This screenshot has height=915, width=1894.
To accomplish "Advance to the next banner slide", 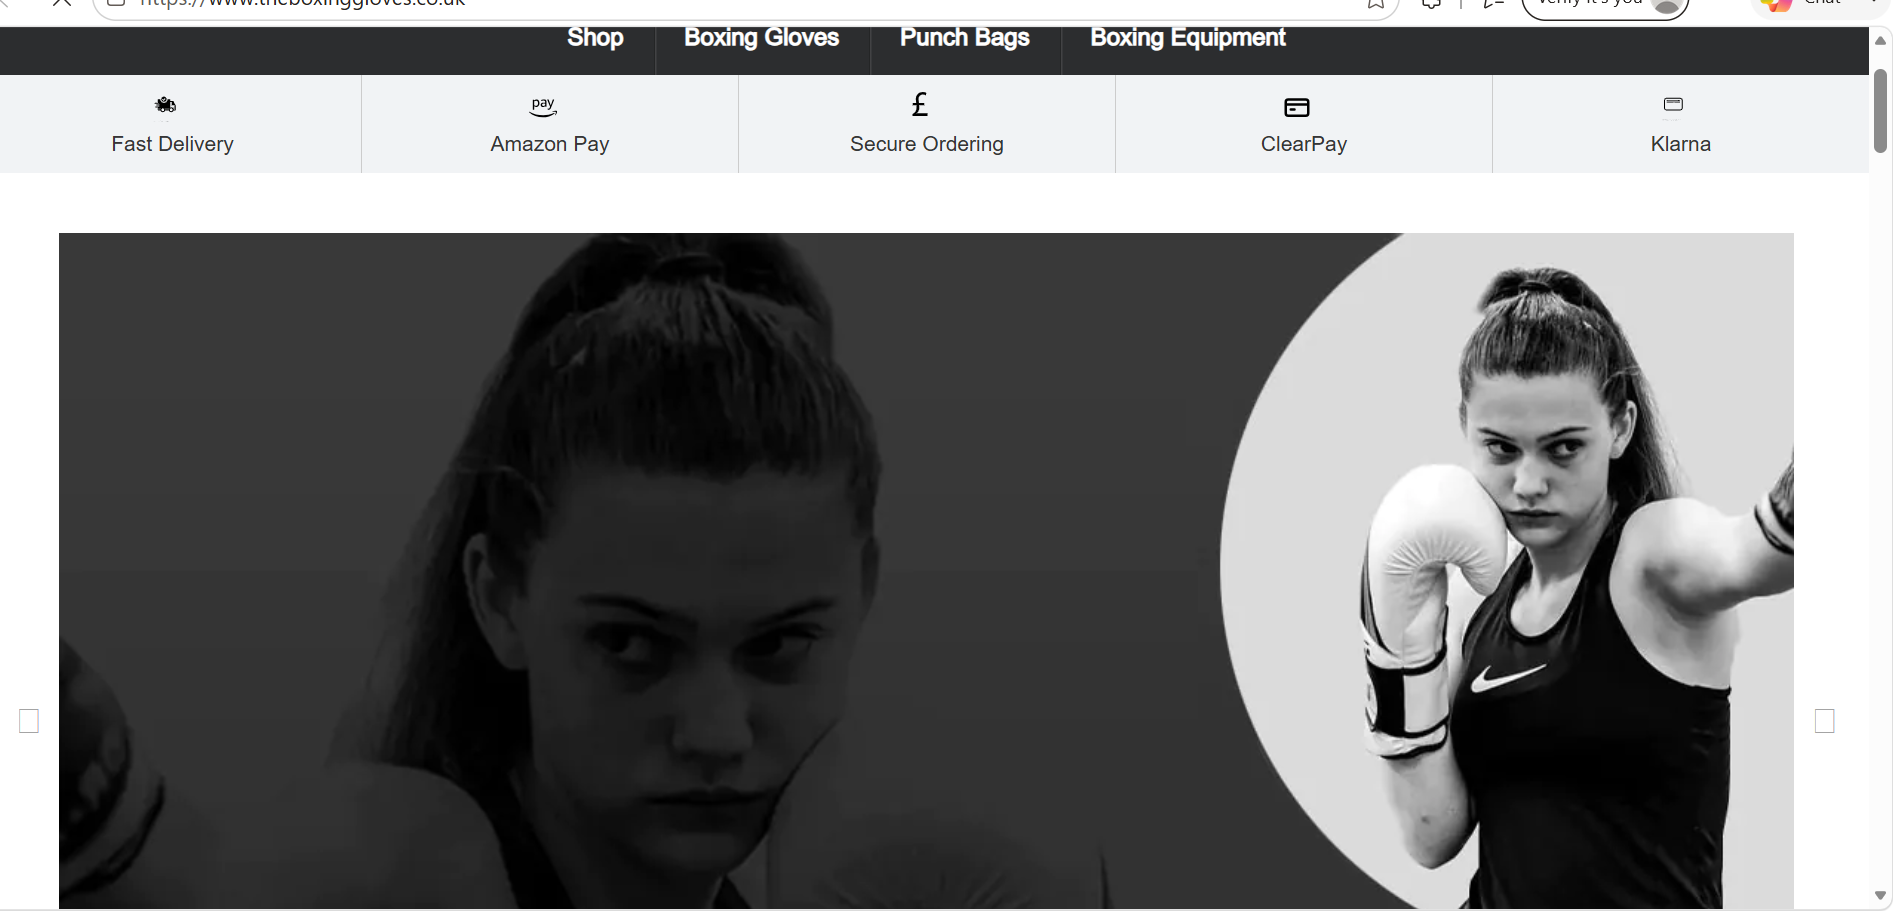I will 1825,721.
